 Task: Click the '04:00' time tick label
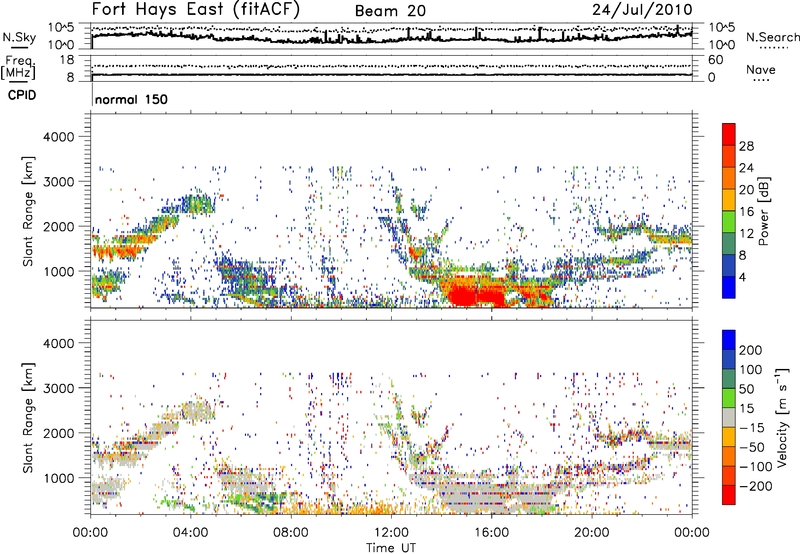(190, 533)
